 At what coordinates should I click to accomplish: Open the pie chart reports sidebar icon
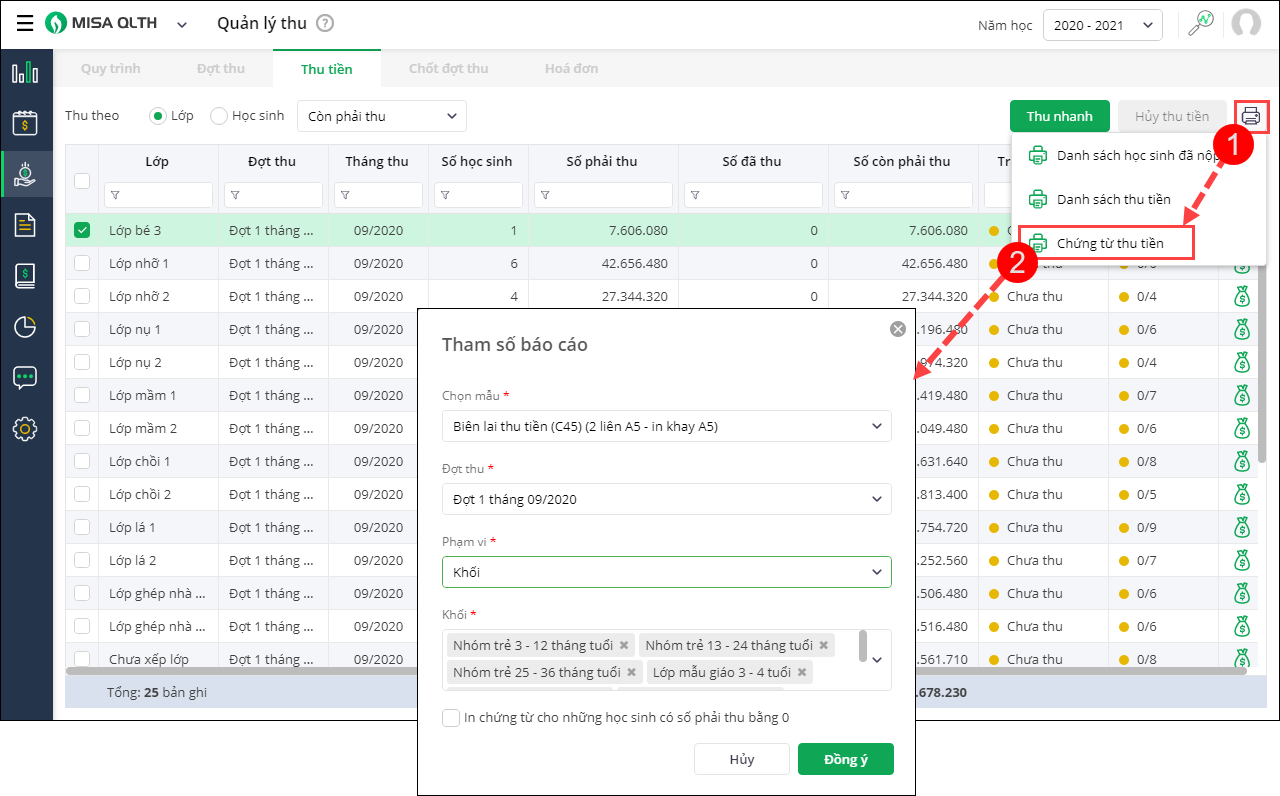pos(25,327)
